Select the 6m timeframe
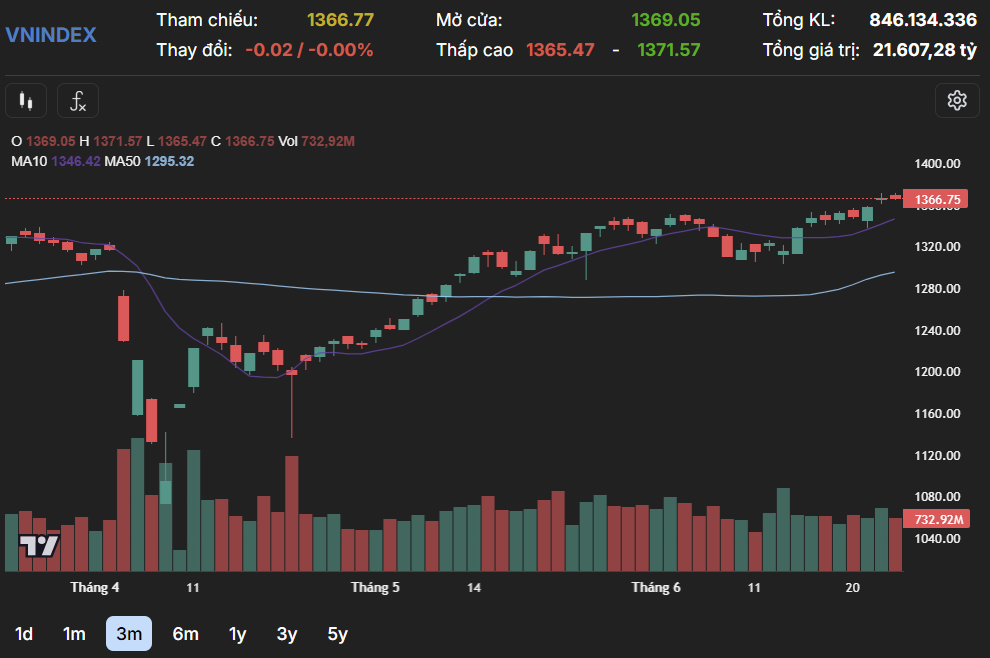The image size is (990, 658). click(185, 634)
